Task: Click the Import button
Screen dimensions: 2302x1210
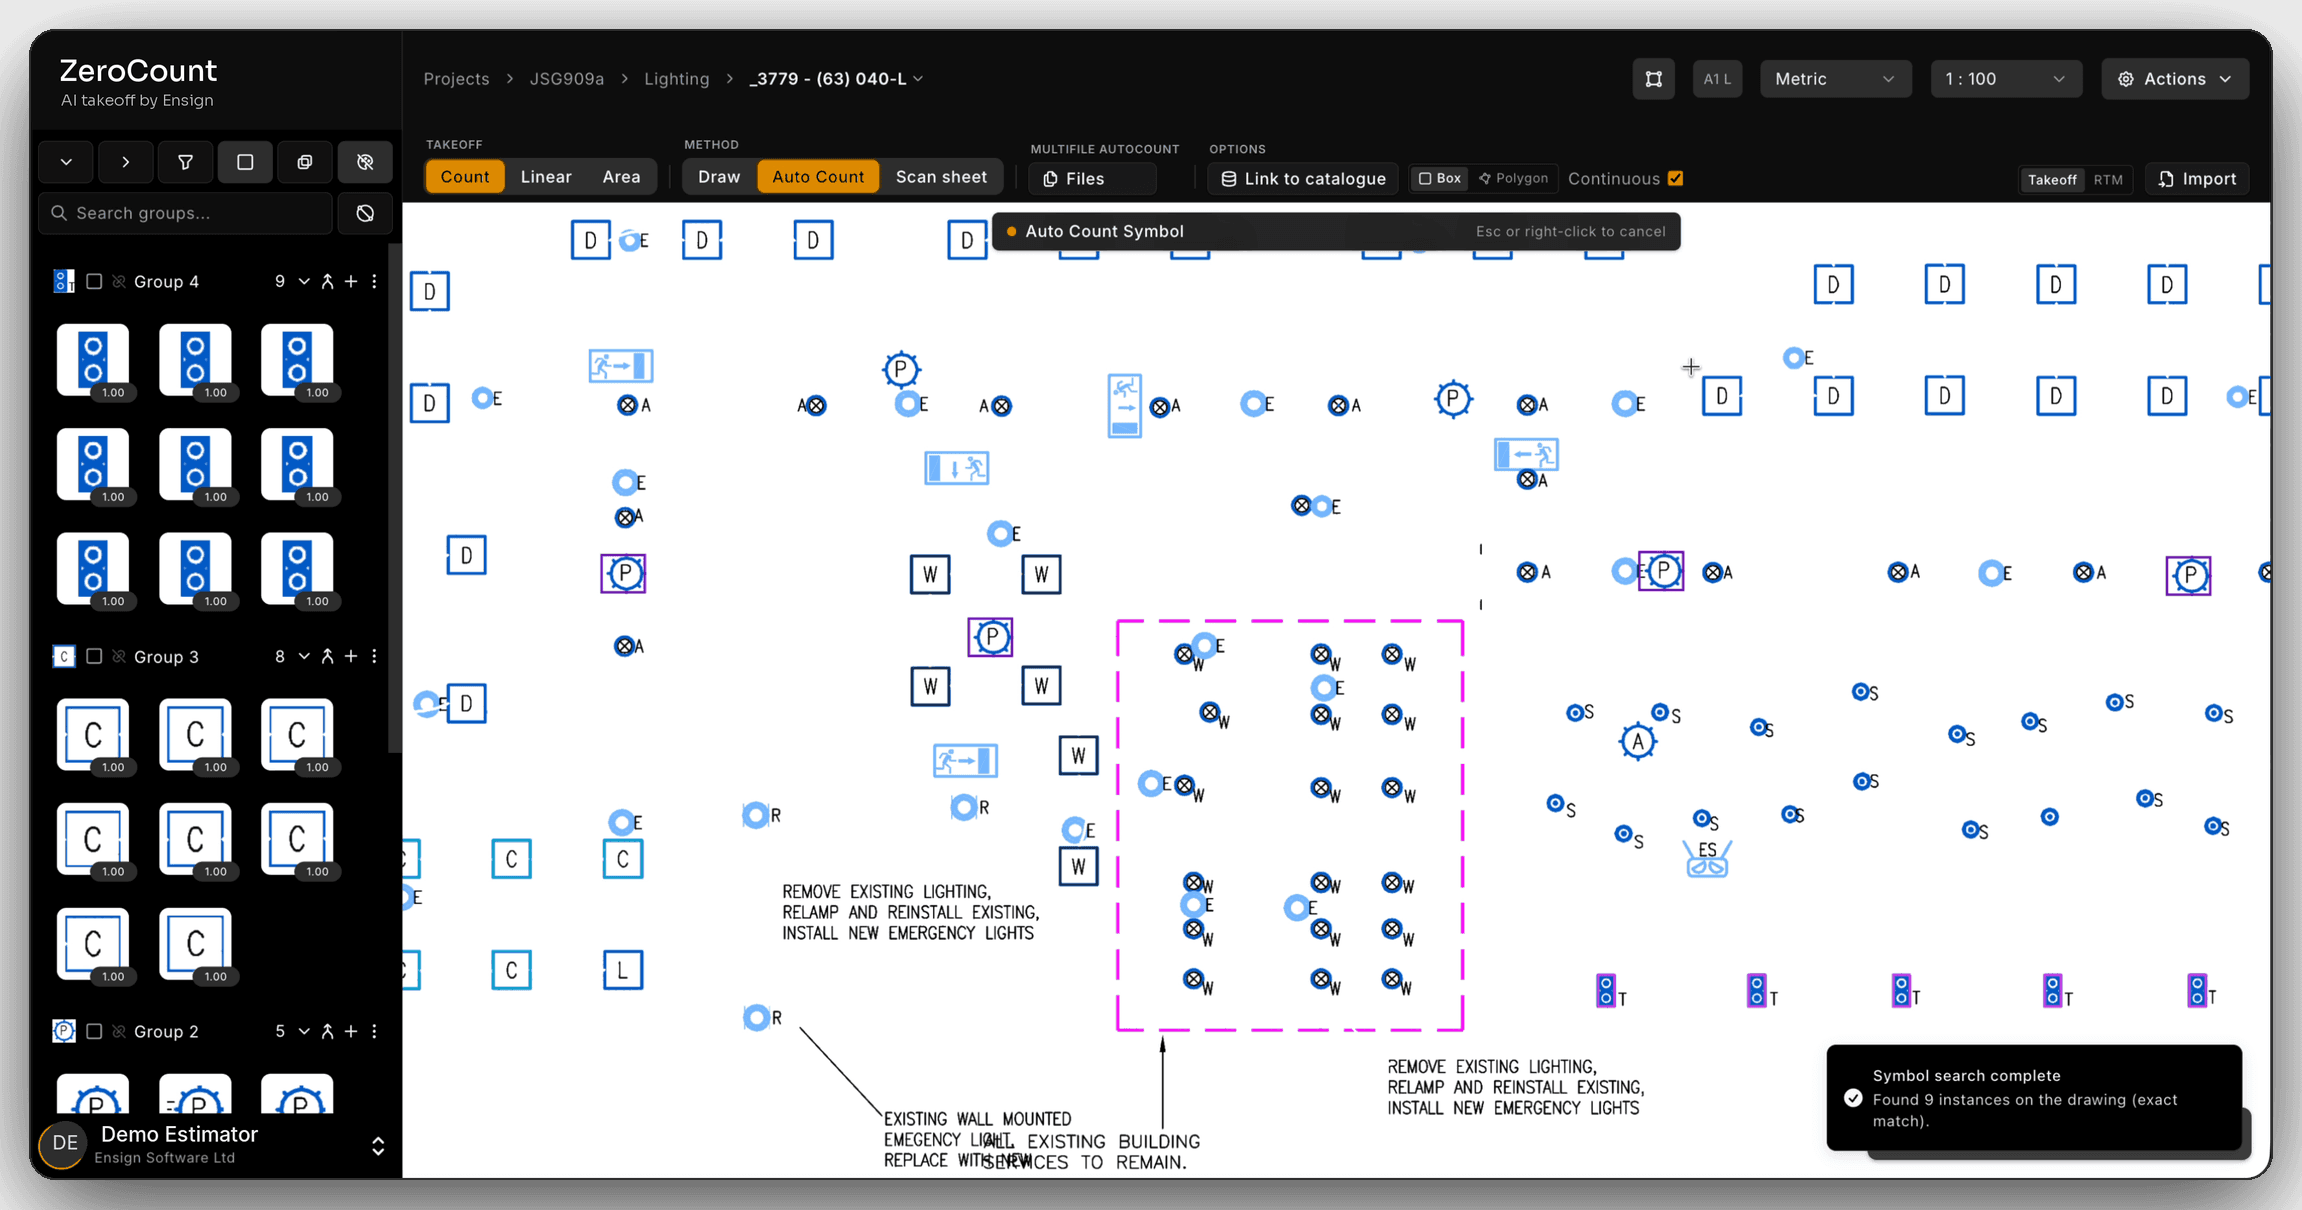Action: point(2197,179)
